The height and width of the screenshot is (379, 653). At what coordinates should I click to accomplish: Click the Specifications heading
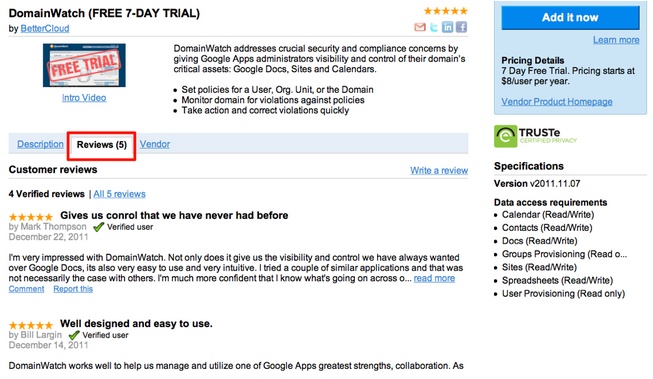coord(528,166)
